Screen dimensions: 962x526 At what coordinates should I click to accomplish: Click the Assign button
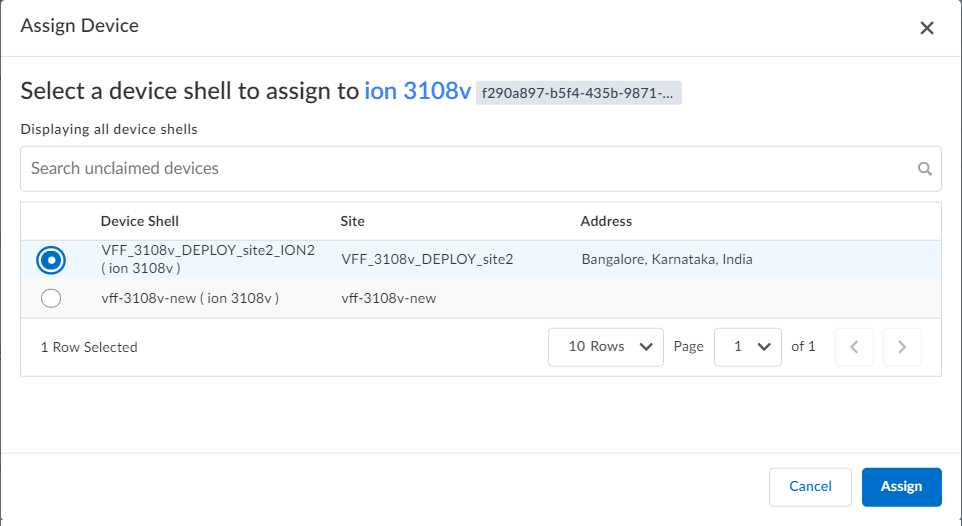click(901, 486)
